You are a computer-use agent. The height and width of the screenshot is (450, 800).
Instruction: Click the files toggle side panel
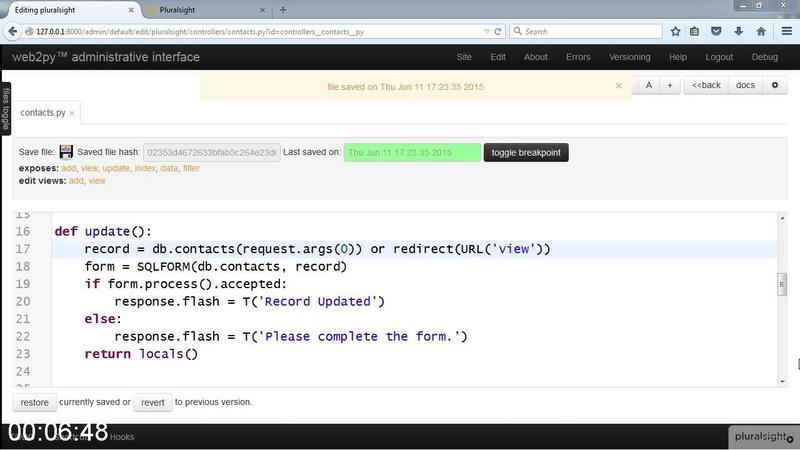click(6, 108)
